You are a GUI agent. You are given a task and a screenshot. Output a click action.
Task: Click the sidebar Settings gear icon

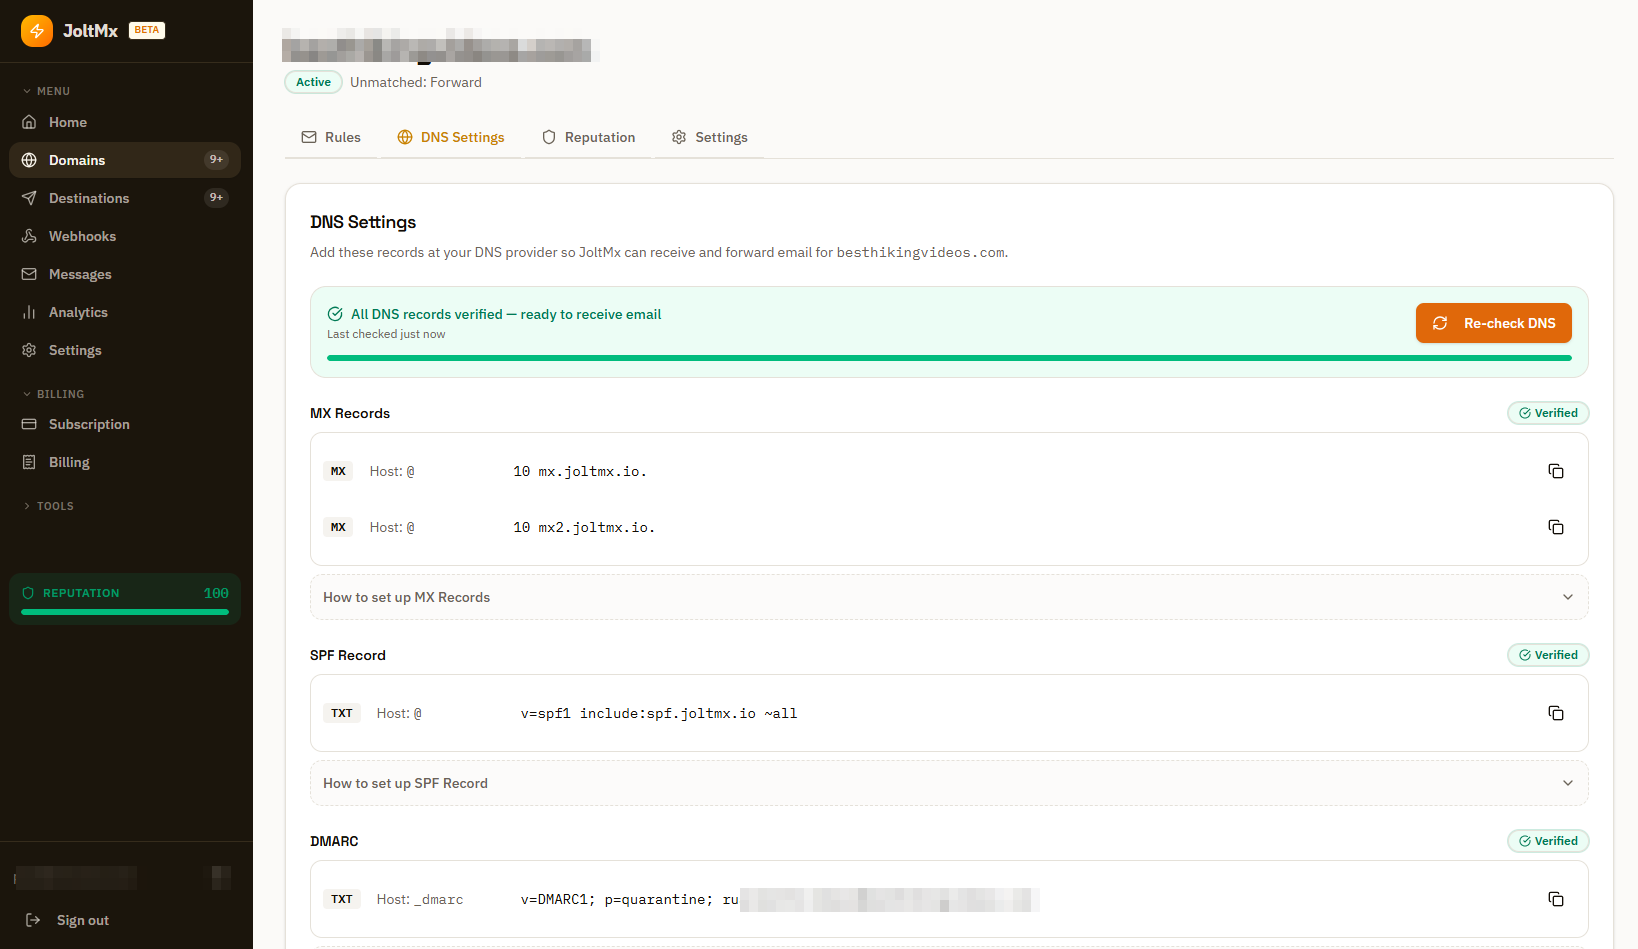pos(29,350)
